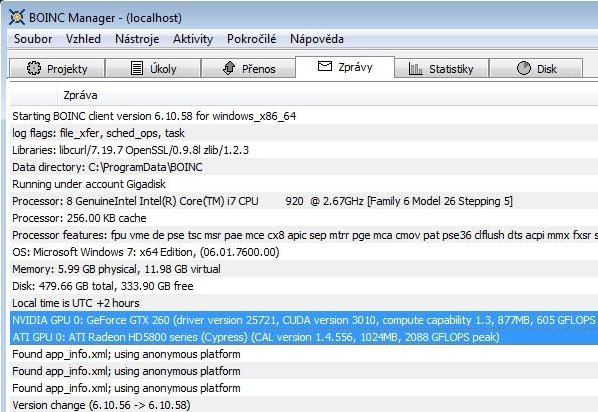The width and height of the screenshot is (598, 412).
Task: Select the ATI Radeon HD5800 message row
Action: (304, 337)
